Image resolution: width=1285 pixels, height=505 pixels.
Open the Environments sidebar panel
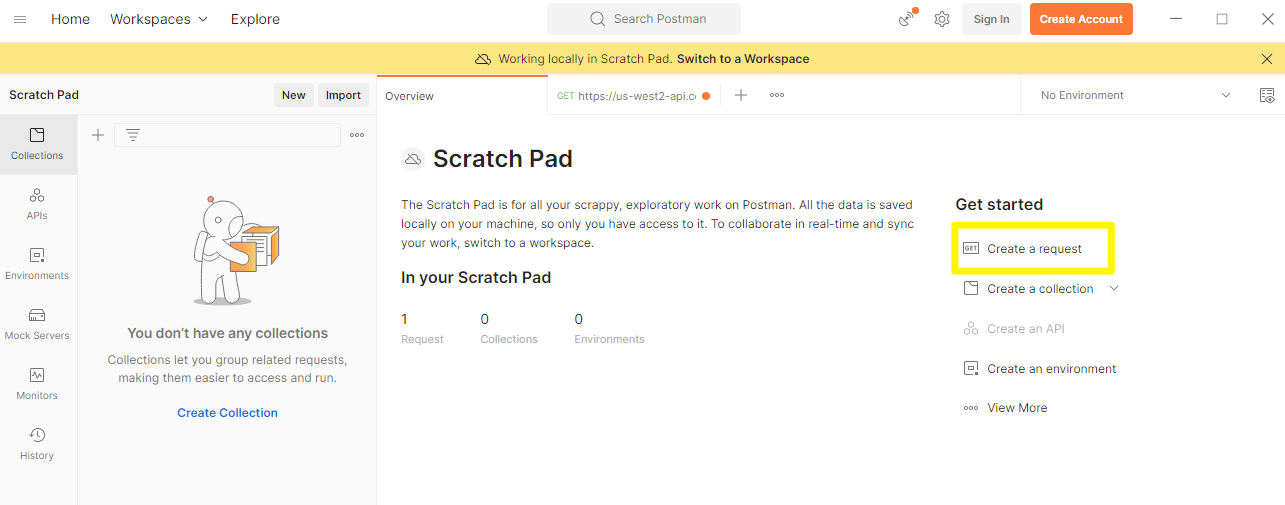pyautogui.click(x=37, y=264)
